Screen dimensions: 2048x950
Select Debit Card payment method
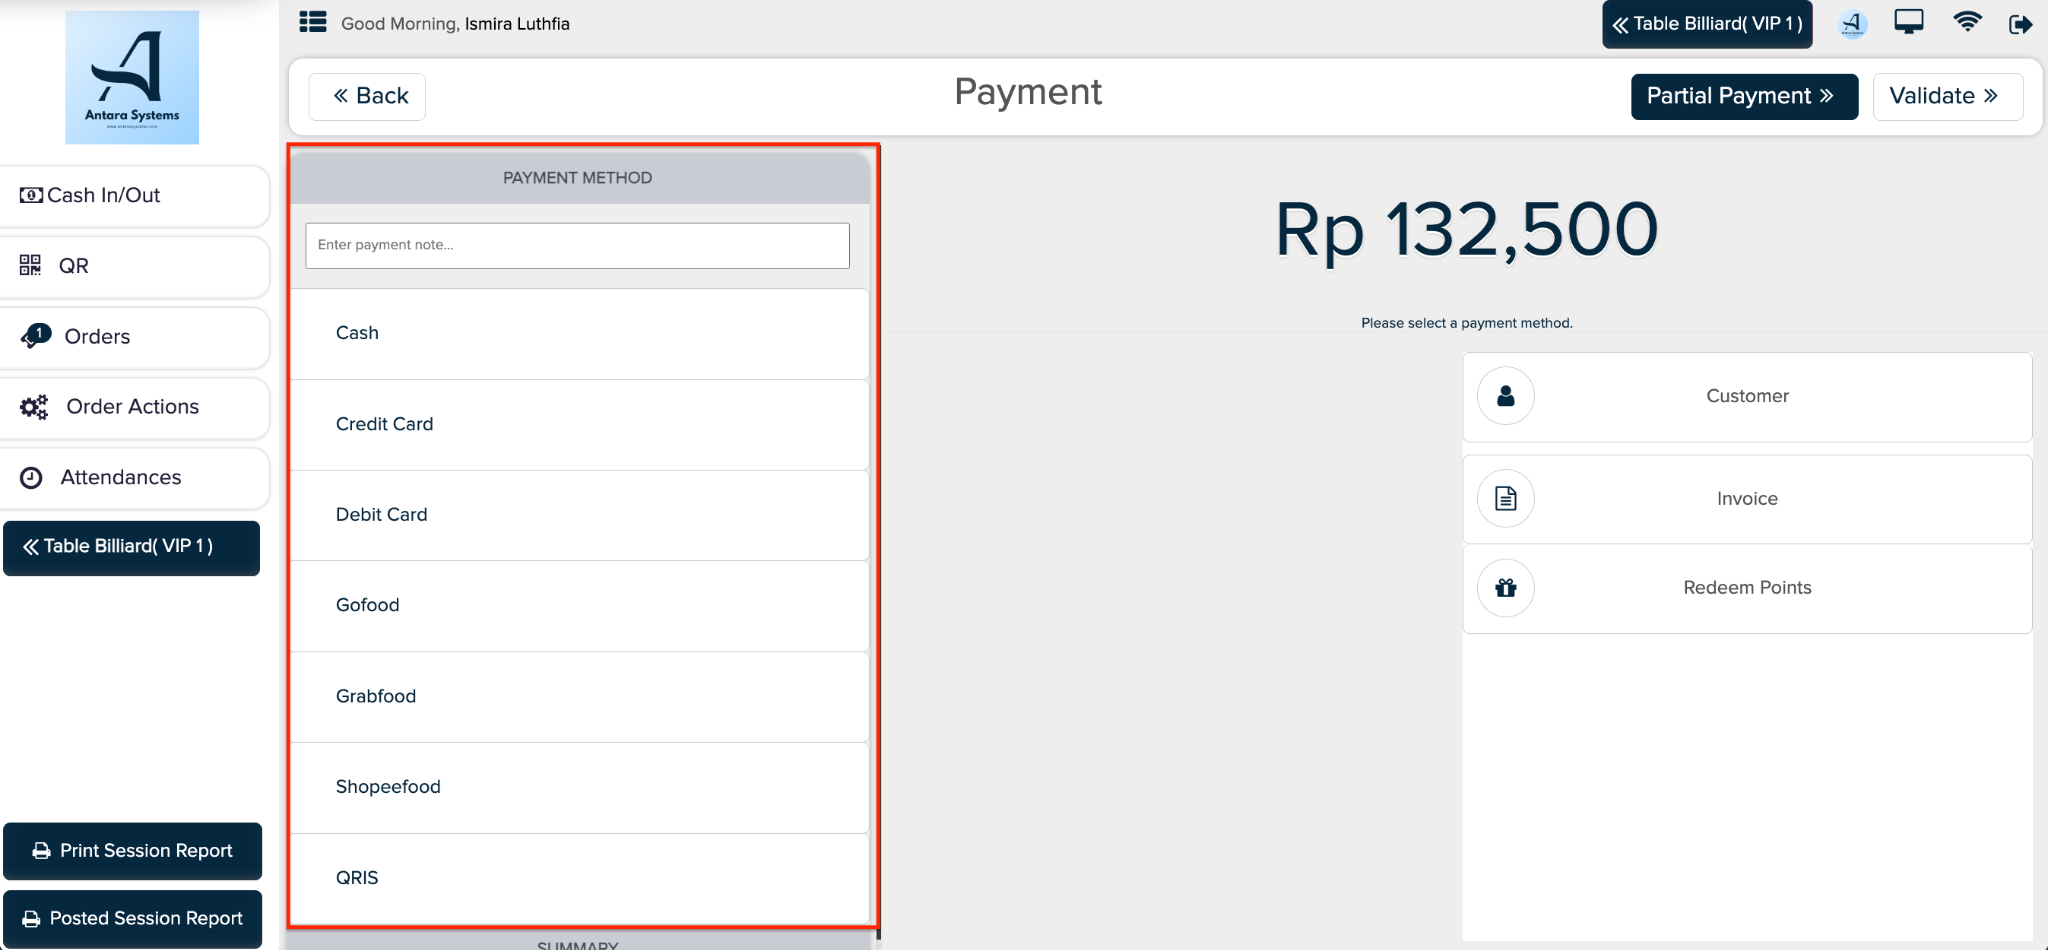[x=579, y=515]
